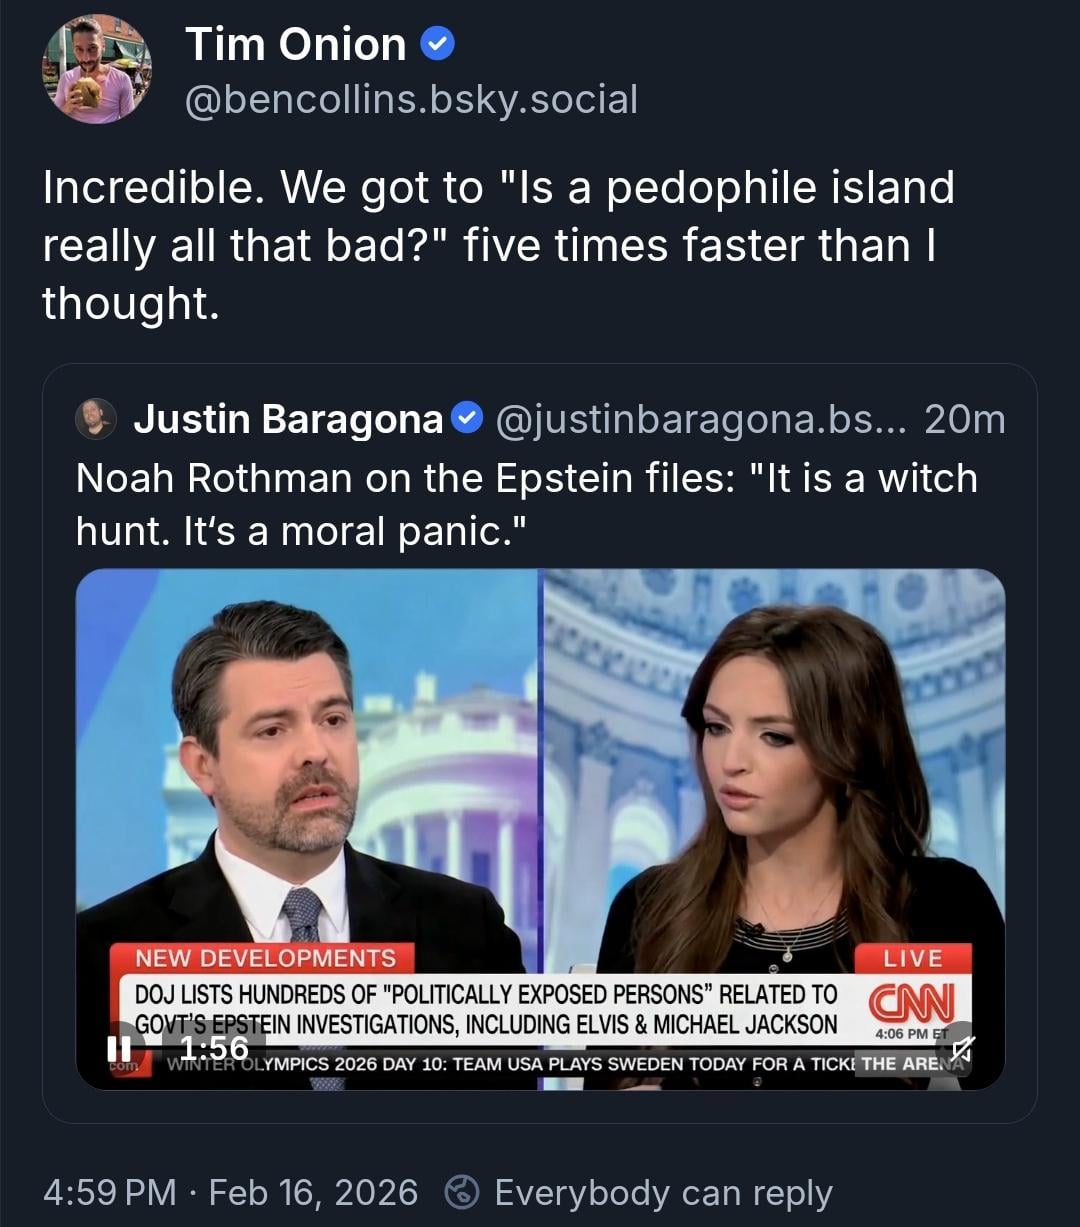Open the embedded CNN video fullscreen

click(540, 780)
